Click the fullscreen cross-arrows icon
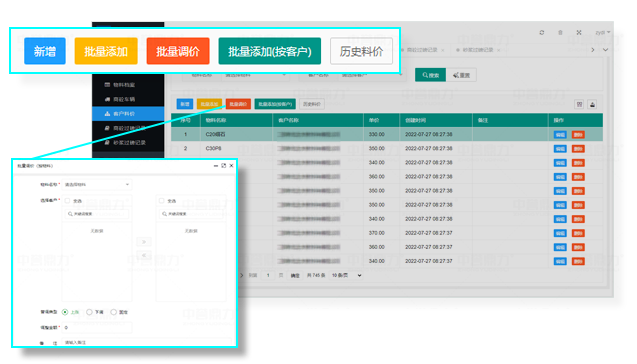This screenshot has height=364, width=637. coord(579,32)
